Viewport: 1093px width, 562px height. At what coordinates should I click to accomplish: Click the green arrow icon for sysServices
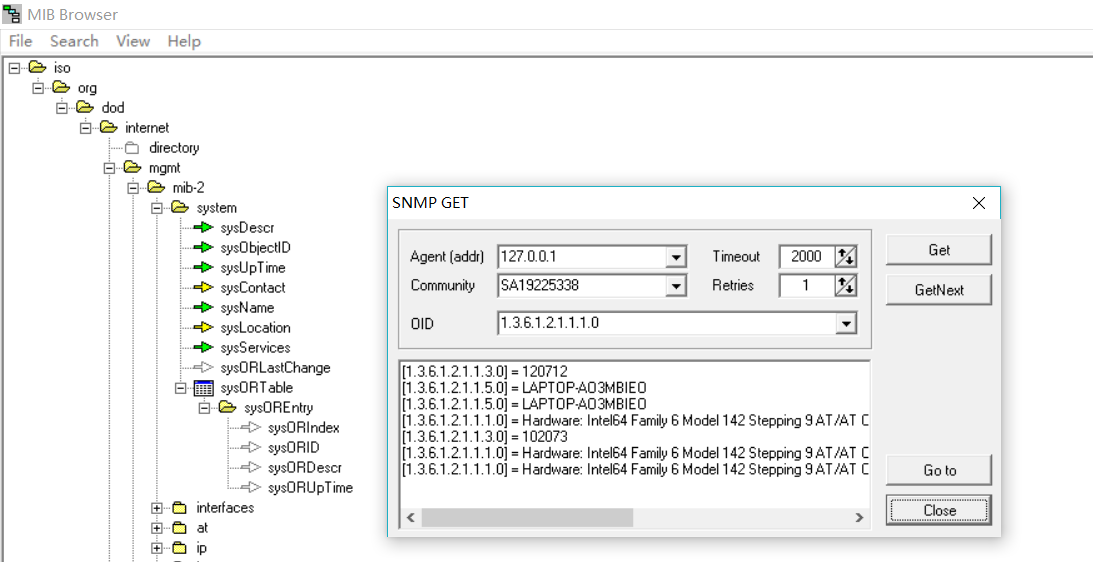click(x=203, y=347)
